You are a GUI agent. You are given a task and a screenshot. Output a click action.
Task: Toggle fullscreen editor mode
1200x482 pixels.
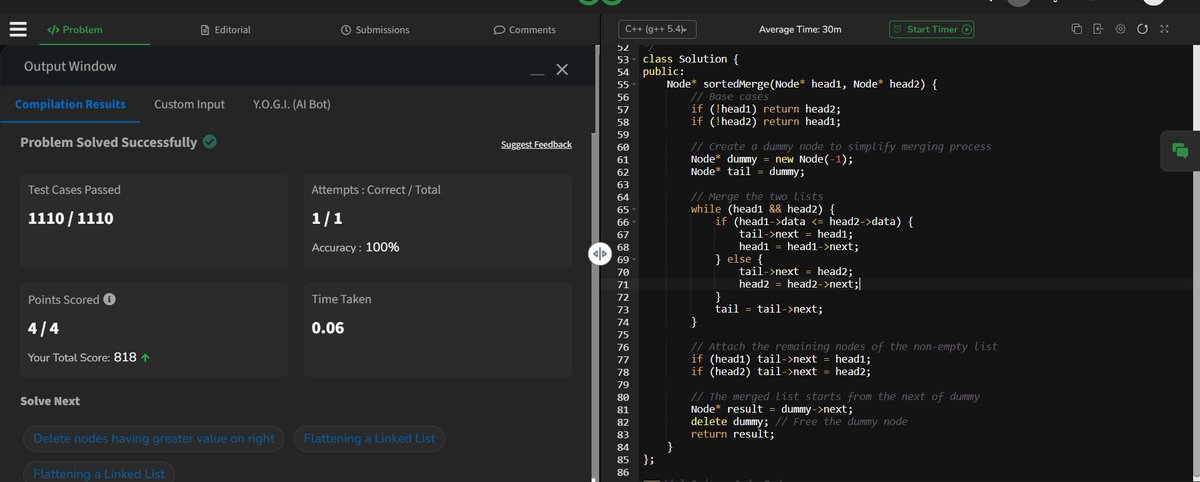[1164, 29]
